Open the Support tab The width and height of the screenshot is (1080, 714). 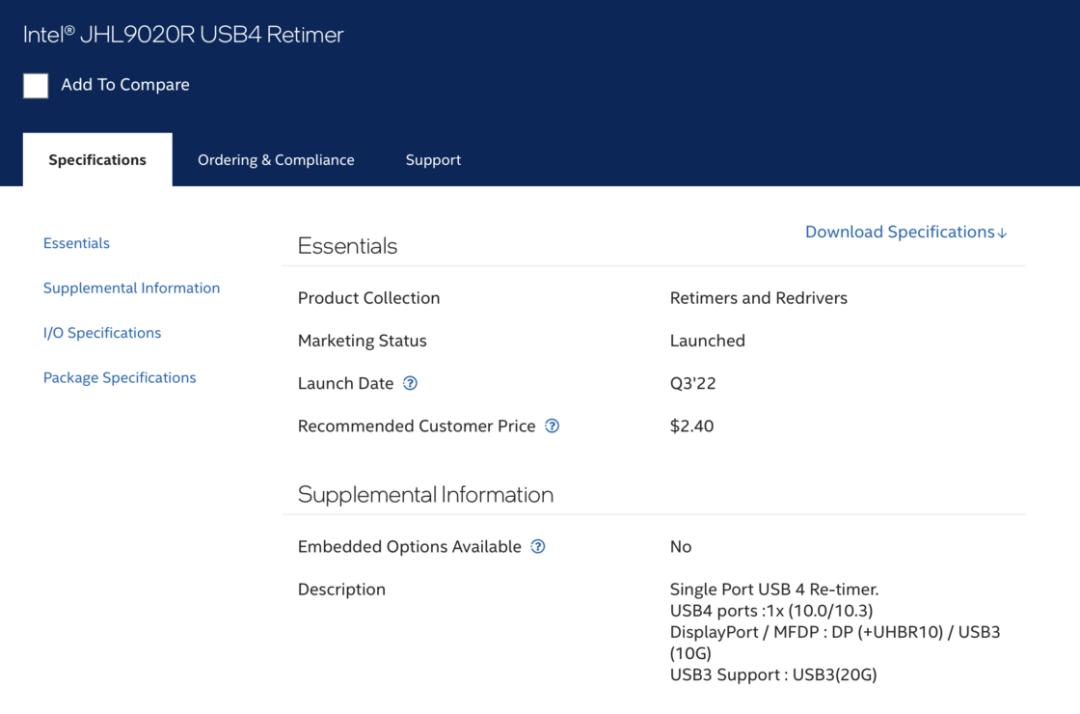pos(433,160)
